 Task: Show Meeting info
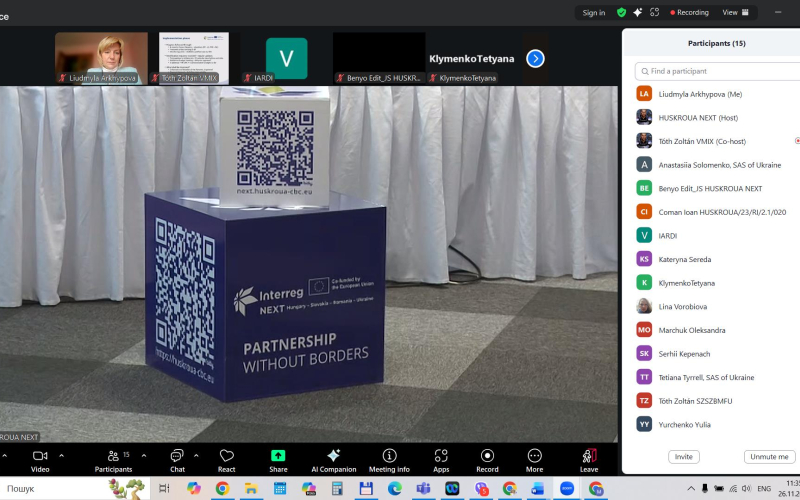click(x=389, y=458)
